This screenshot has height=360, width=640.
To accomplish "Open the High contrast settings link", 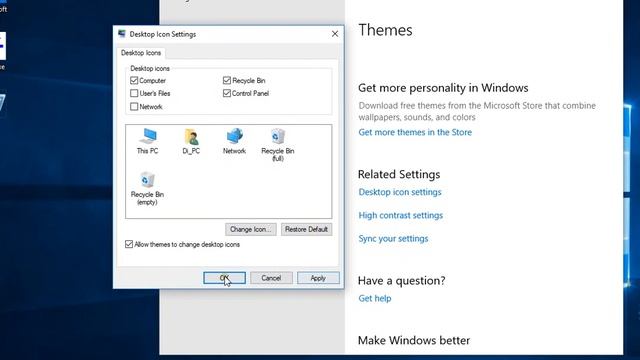I will pos(400,215).
